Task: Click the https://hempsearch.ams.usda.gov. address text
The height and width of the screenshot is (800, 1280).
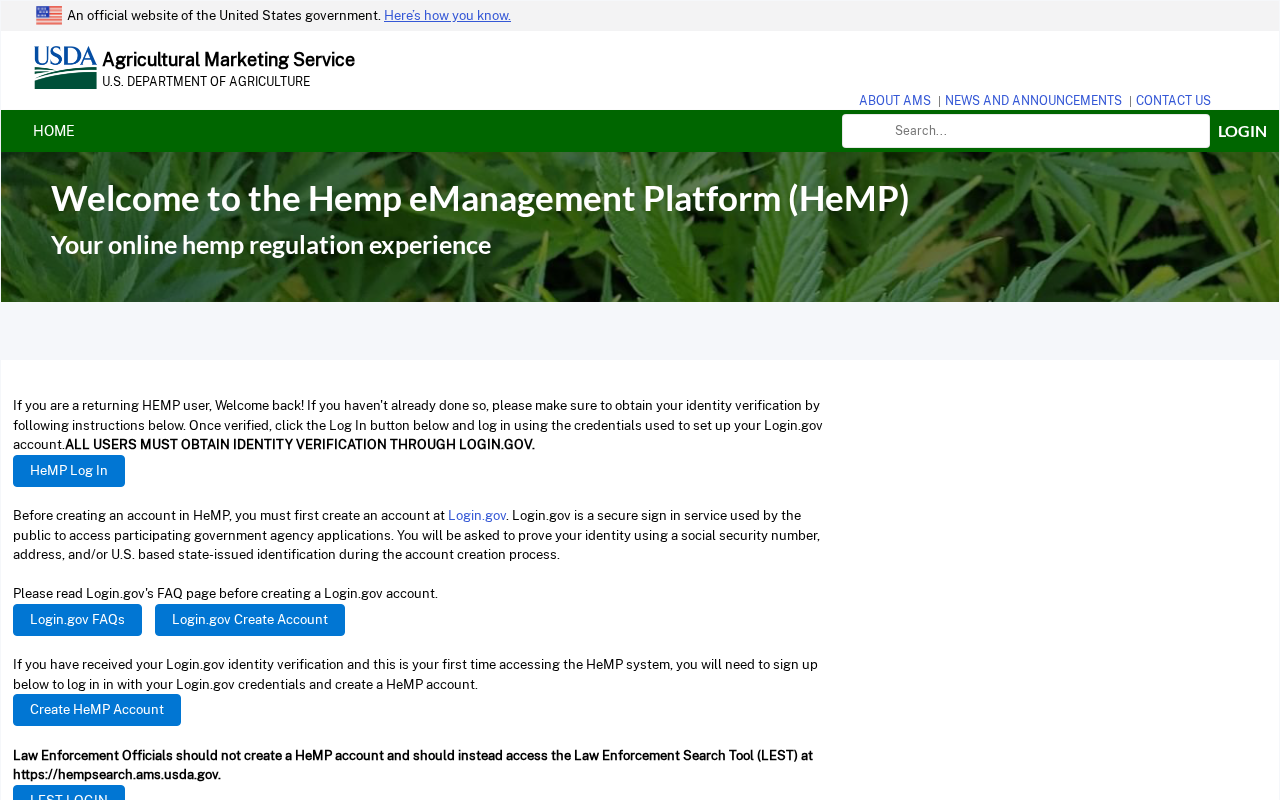Action: coord(117,775)
